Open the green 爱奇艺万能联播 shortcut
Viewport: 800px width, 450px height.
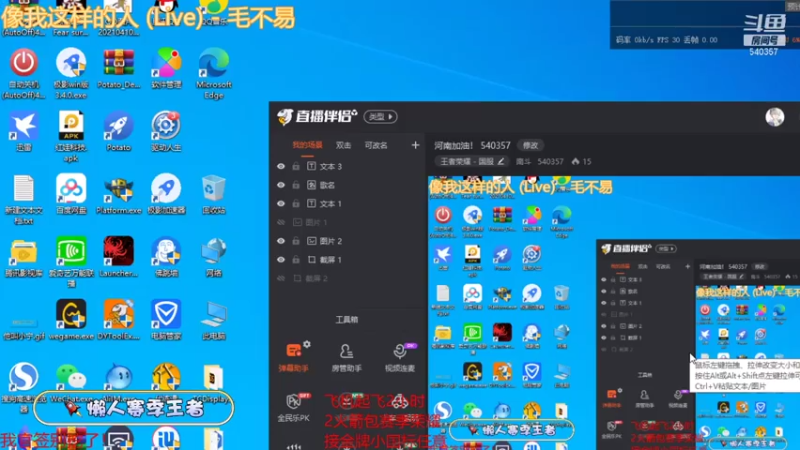click(x=71, y=262)
